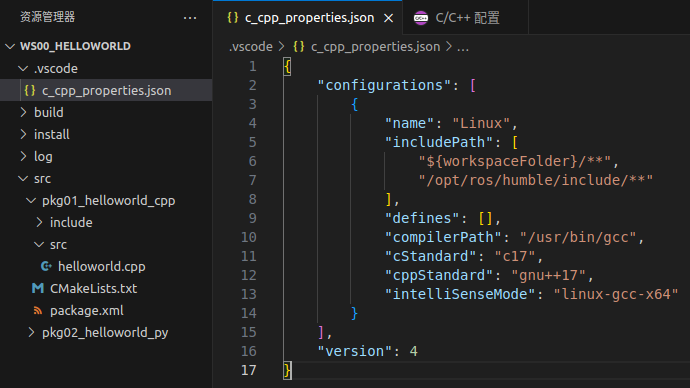690x388 pixels.
Task: Collapse the WS00_HELLOWORLD workspace root
Action: pos(10,46)
